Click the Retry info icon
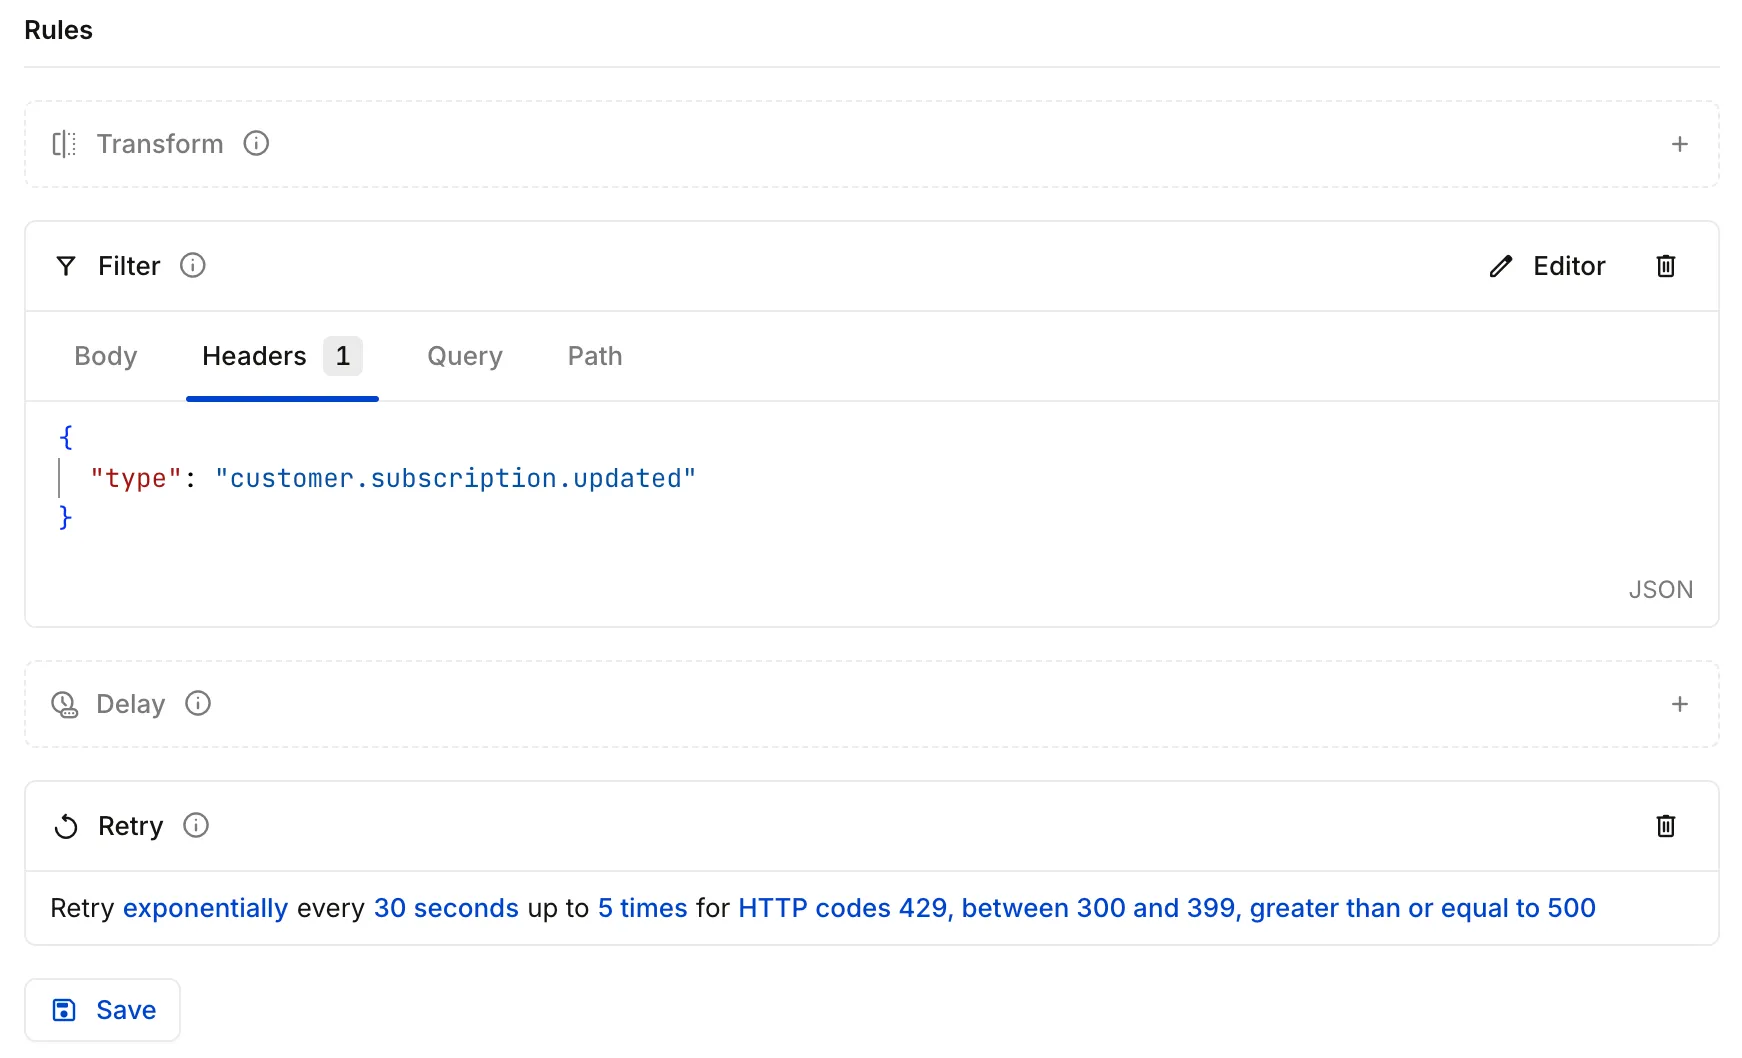Viewport: 1742px width, 1058px height. coord(196,826)
